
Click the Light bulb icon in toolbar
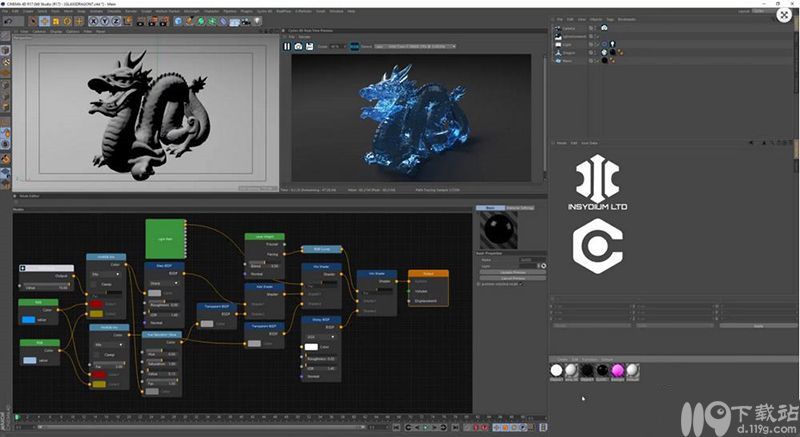[257, 21]
